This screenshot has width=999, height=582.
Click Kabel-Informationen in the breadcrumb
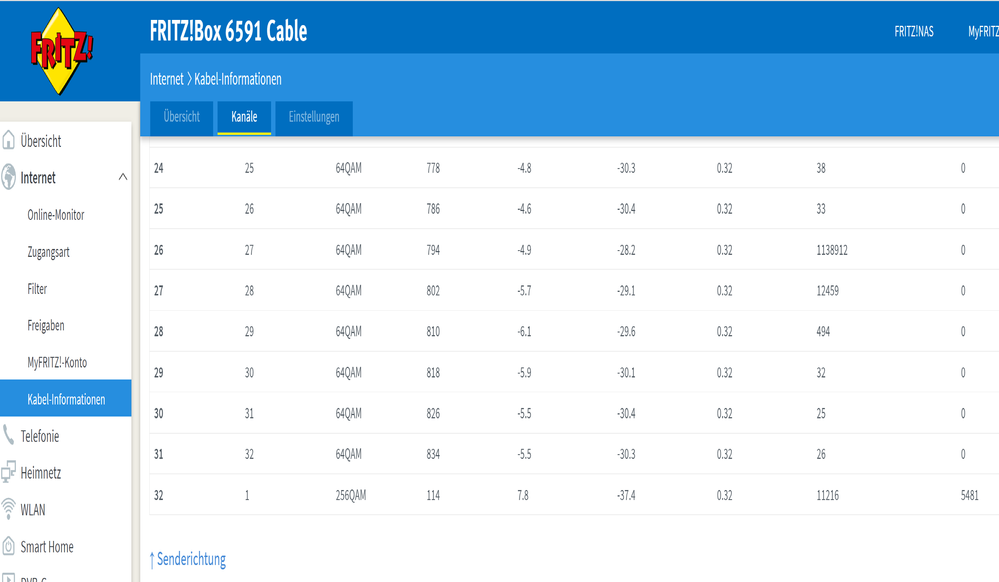tap(238, 79)
